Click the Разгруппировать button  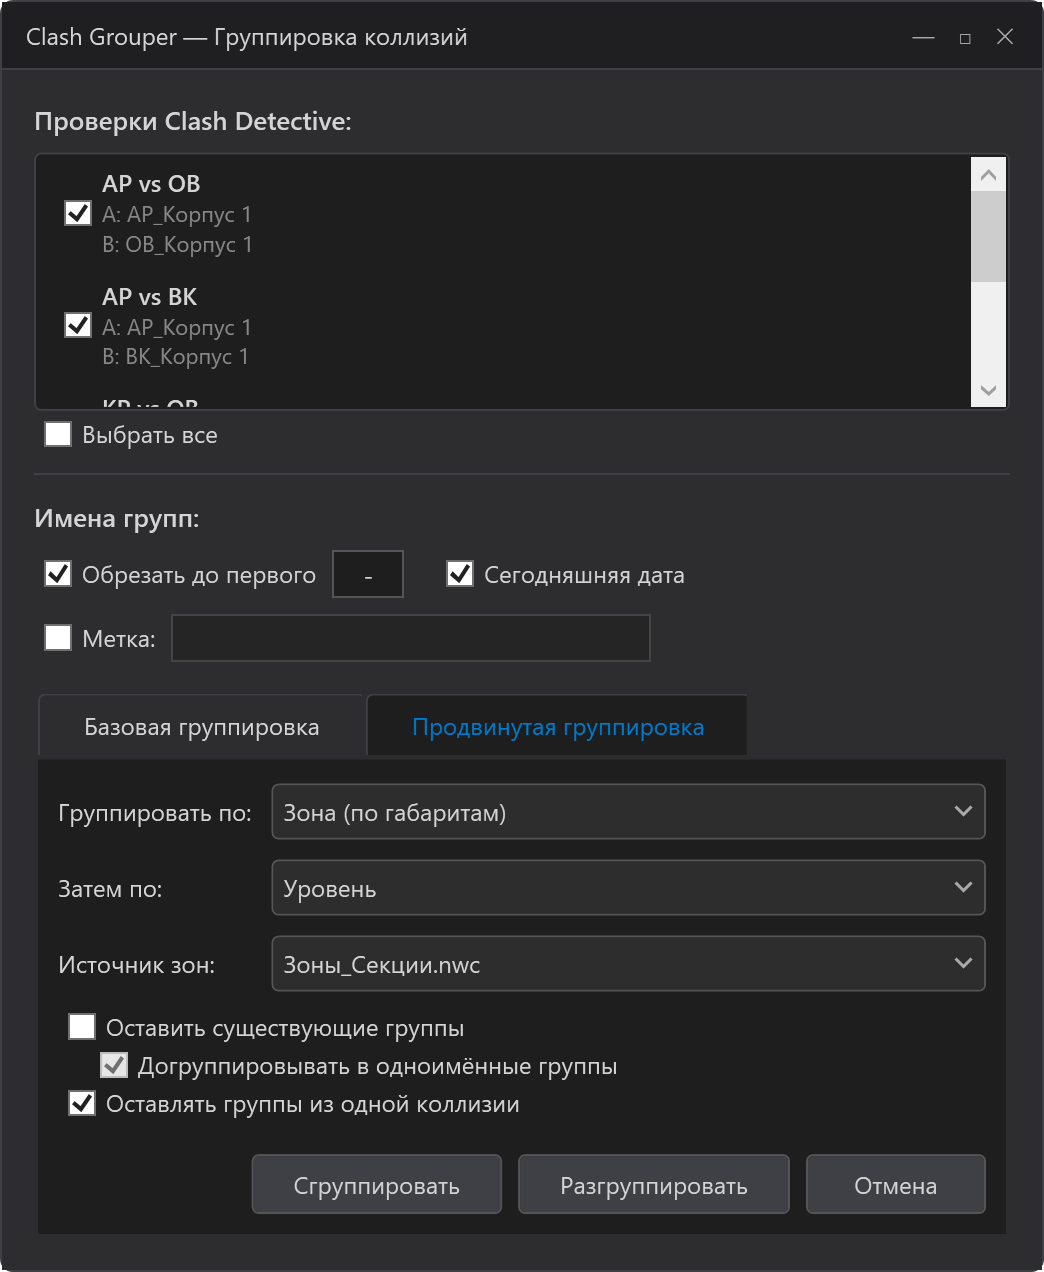point(654,1185)
